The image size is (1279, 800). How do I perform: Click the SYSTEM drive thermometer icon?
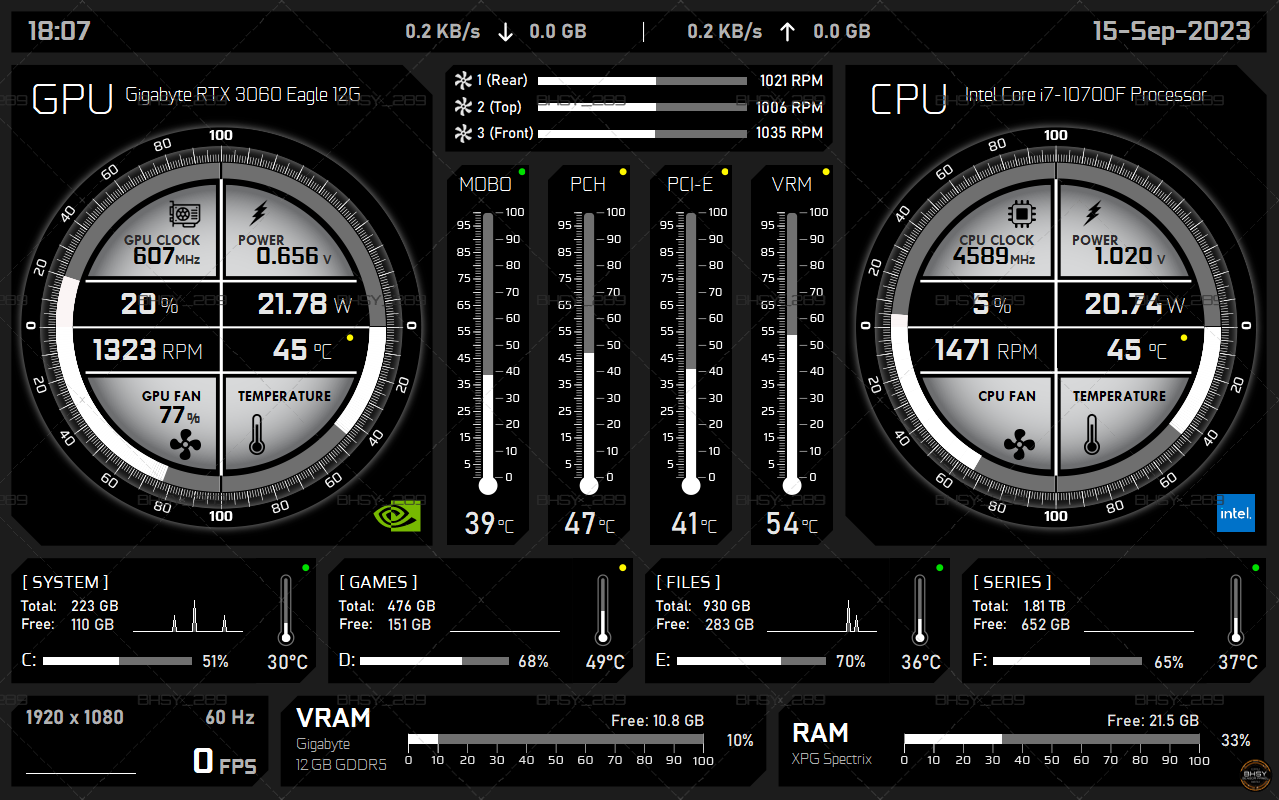286,610
